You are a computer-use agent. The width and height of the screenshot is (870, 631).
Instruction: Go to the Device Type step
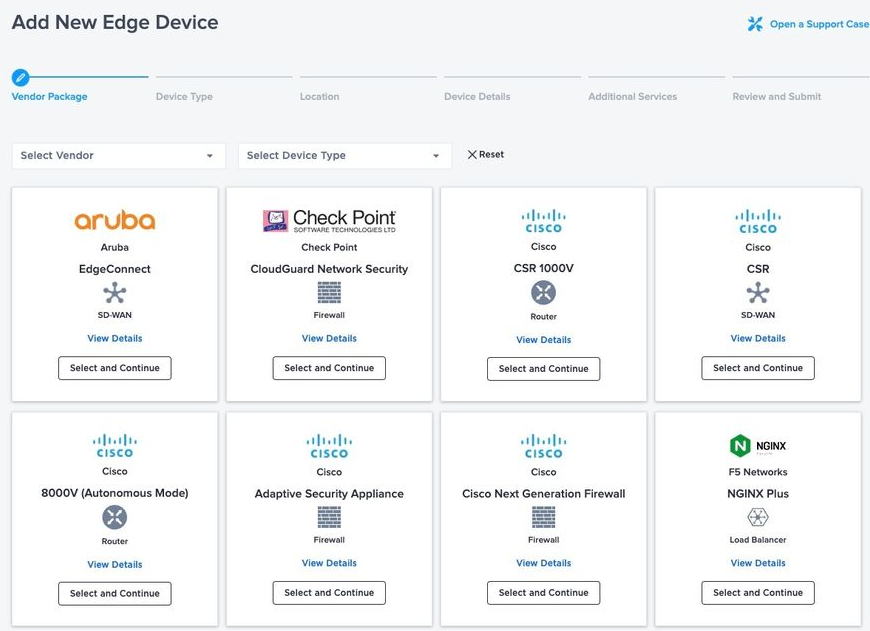(x=184, y=97)
